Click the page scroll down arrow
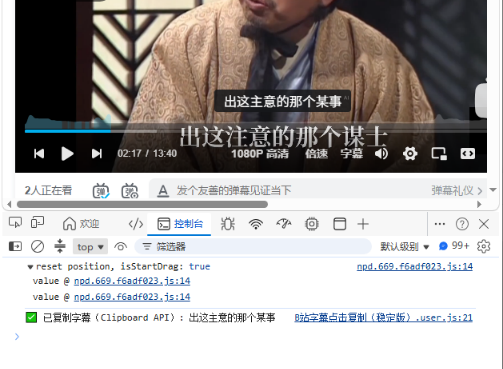503x369 pixels. click(x=493, y=190)
